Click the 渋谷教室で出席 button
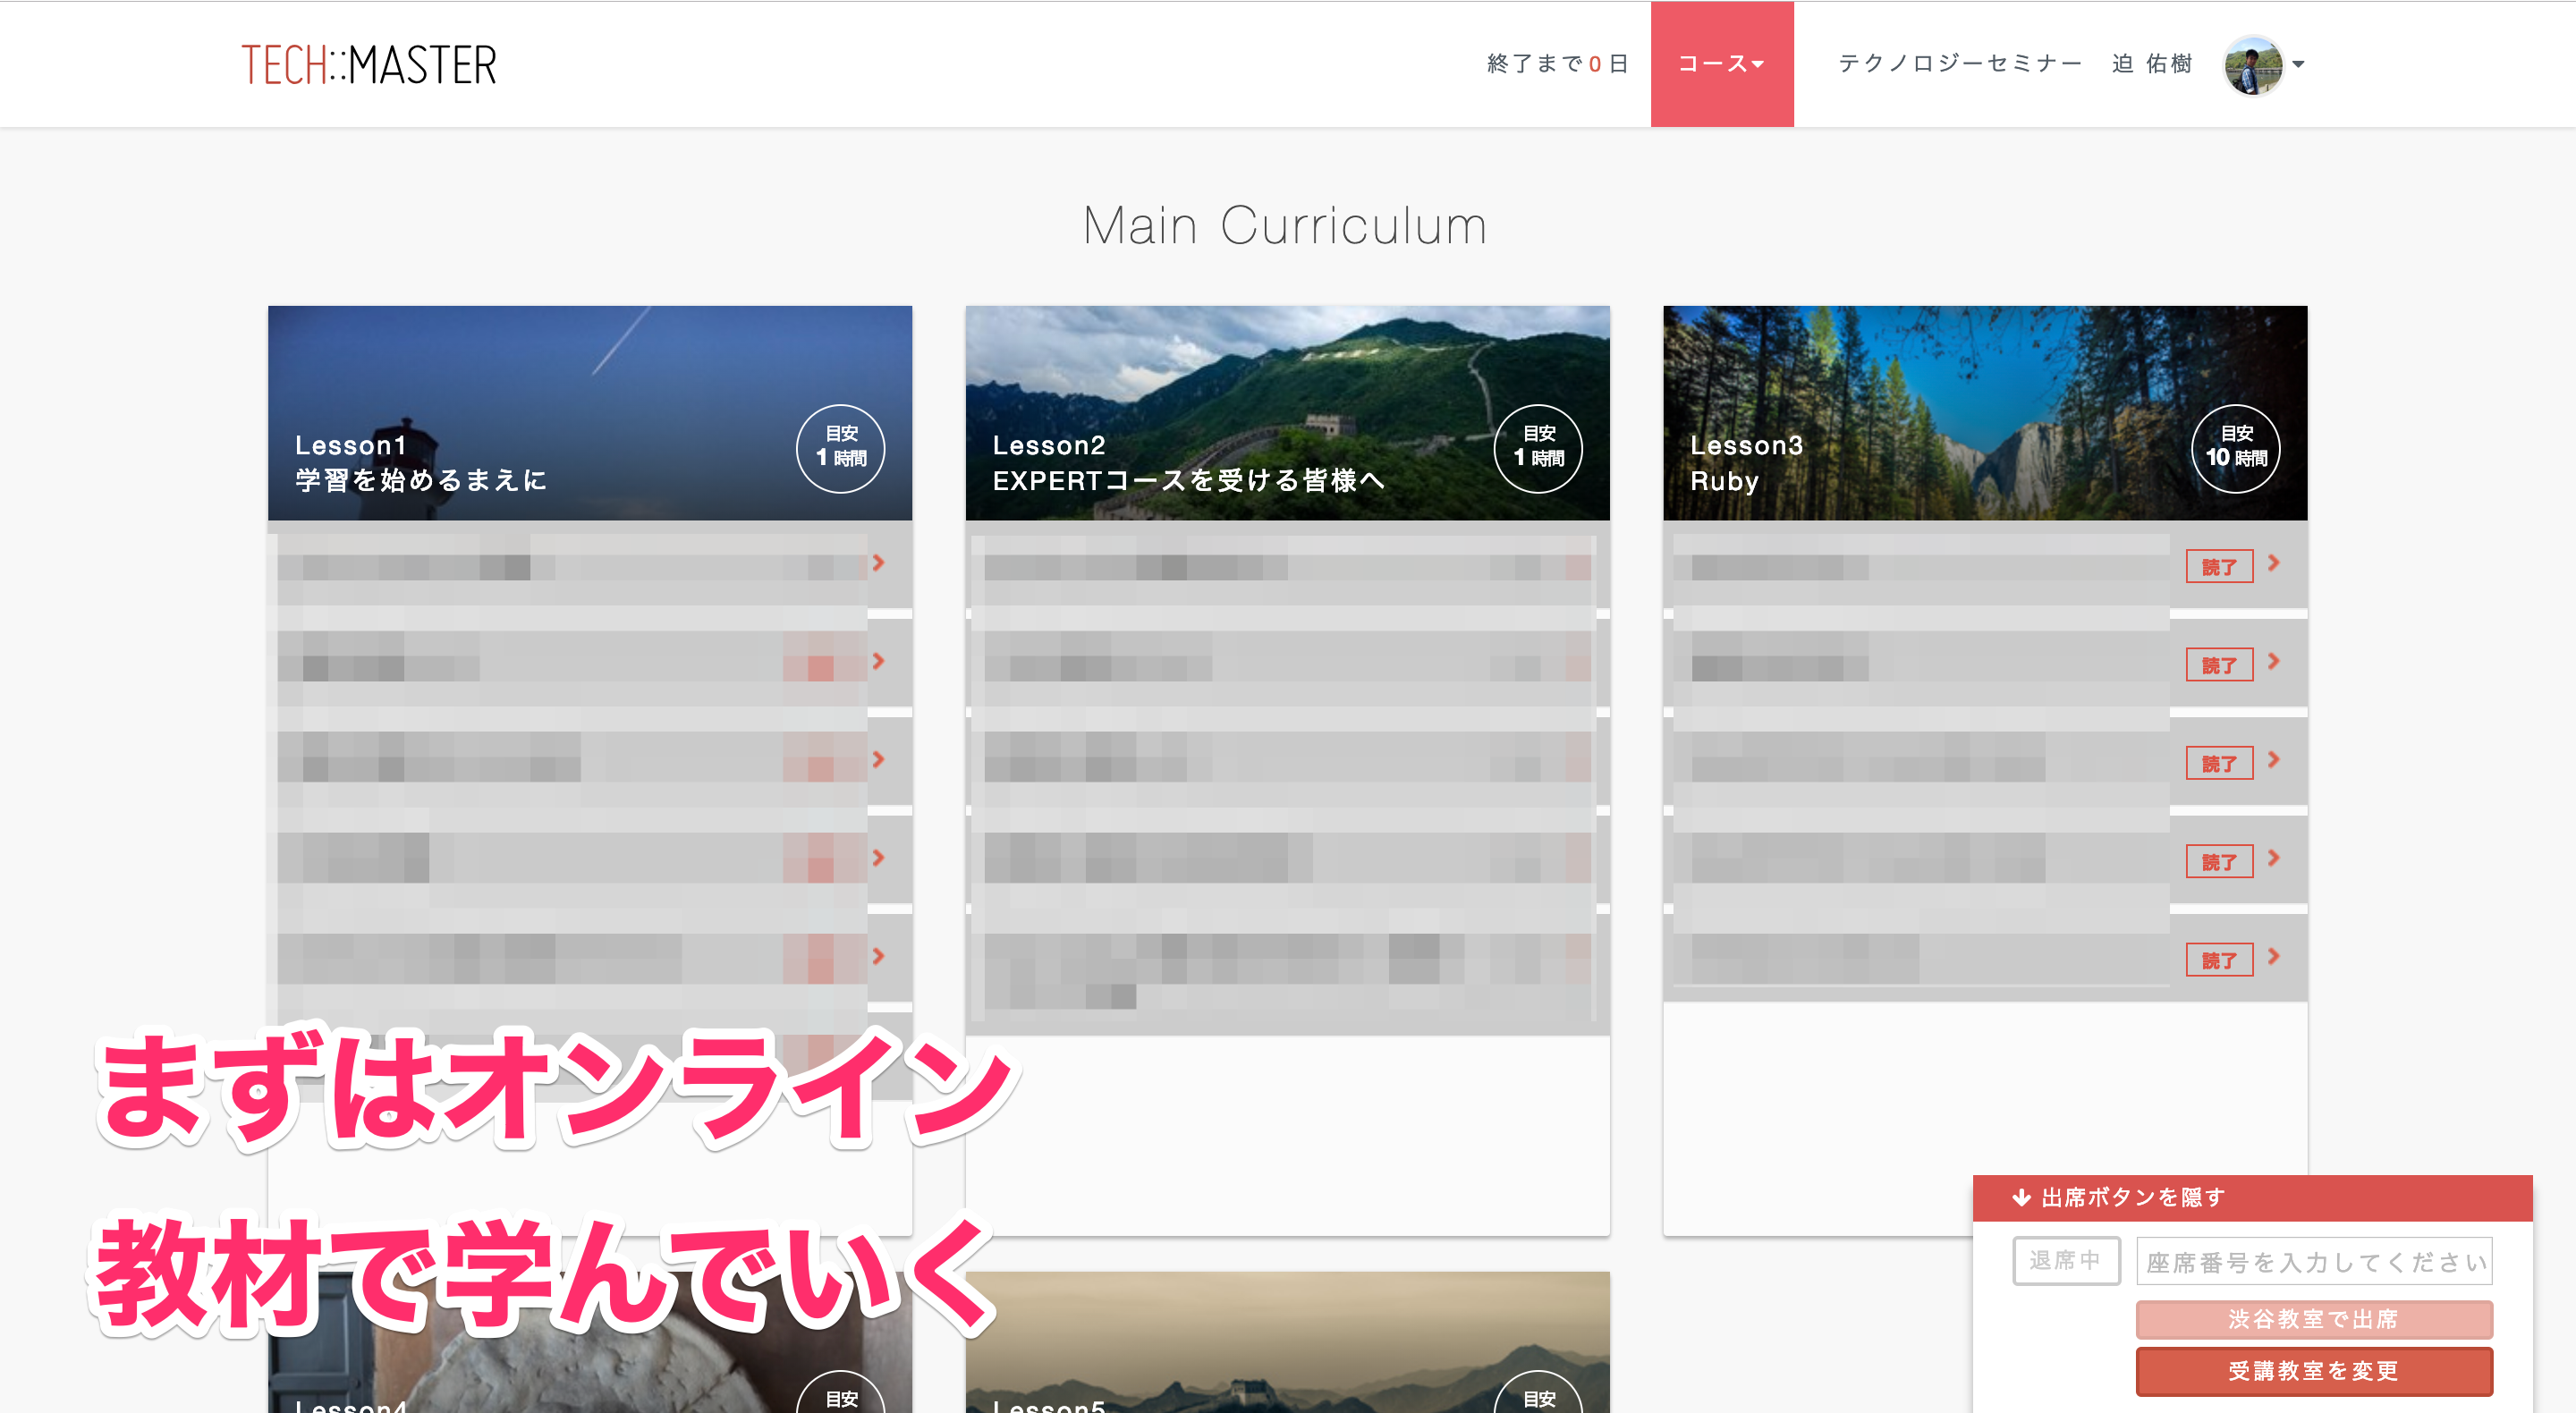The width and height of the screenshot is (2576, 1413). (x=2314, y=1319)
